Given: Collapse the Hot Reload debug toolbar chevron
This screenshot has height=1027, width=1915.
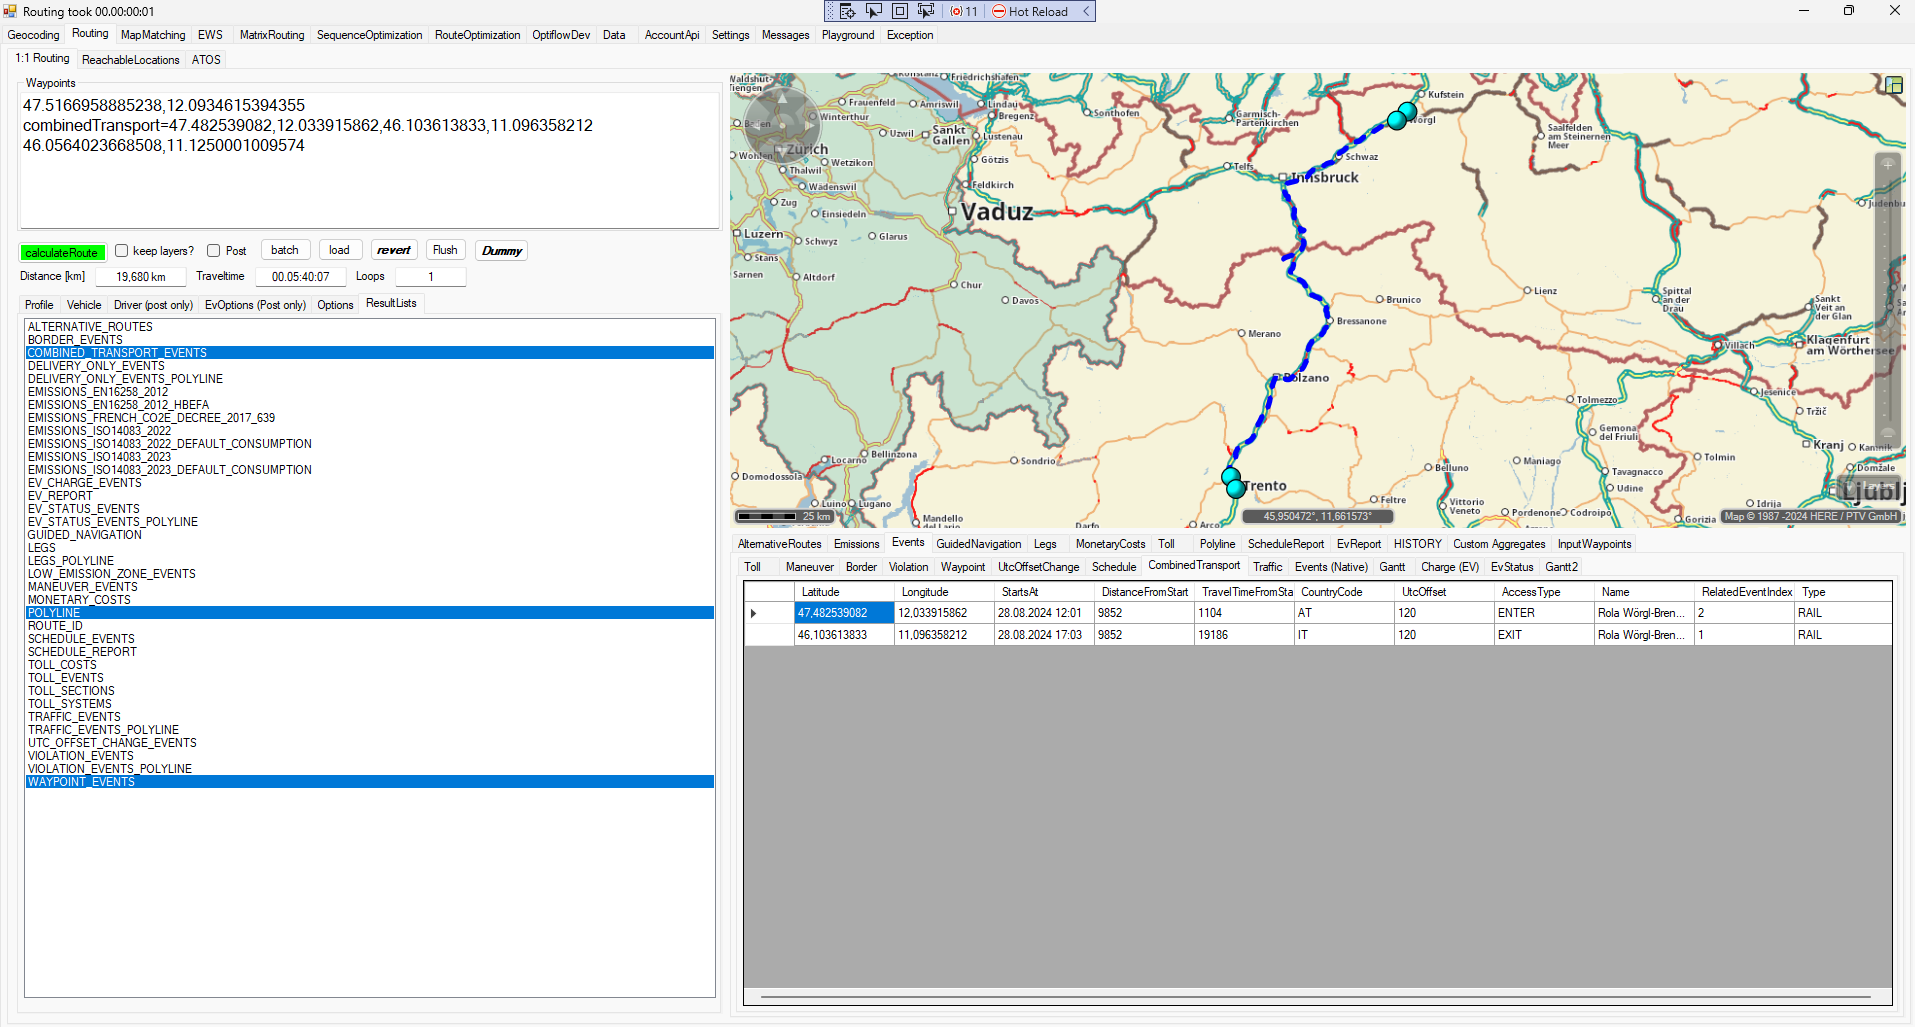Looking at the screenshot, I should coord(1086,11).
